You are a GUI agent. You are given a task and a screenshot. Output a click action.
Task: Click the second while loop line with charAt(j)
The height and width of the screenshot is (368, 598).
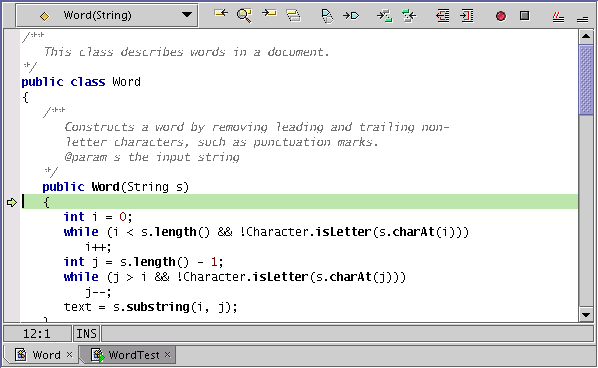pyautogui.click(x=235, y=277)
